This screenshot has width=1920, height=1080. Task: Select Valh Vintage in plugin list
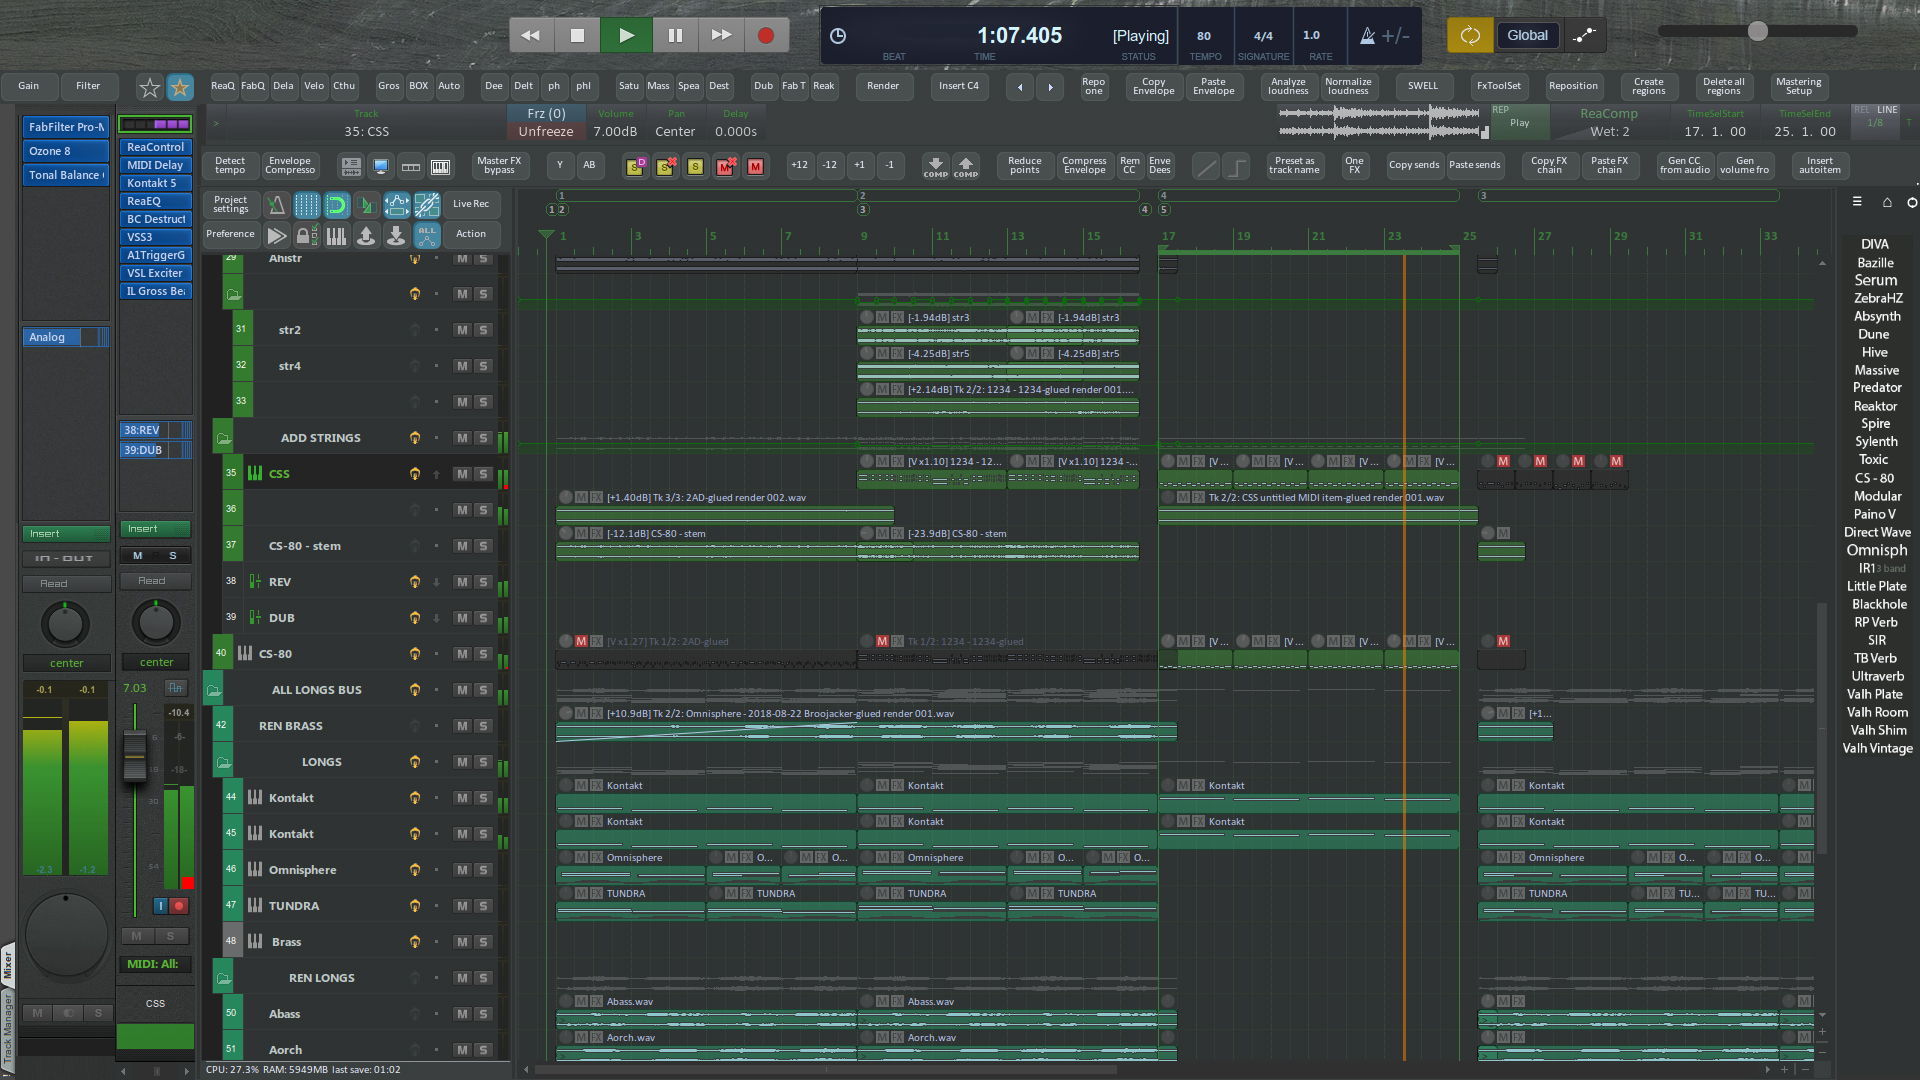pyautogui.click(x=1877, y=748)
